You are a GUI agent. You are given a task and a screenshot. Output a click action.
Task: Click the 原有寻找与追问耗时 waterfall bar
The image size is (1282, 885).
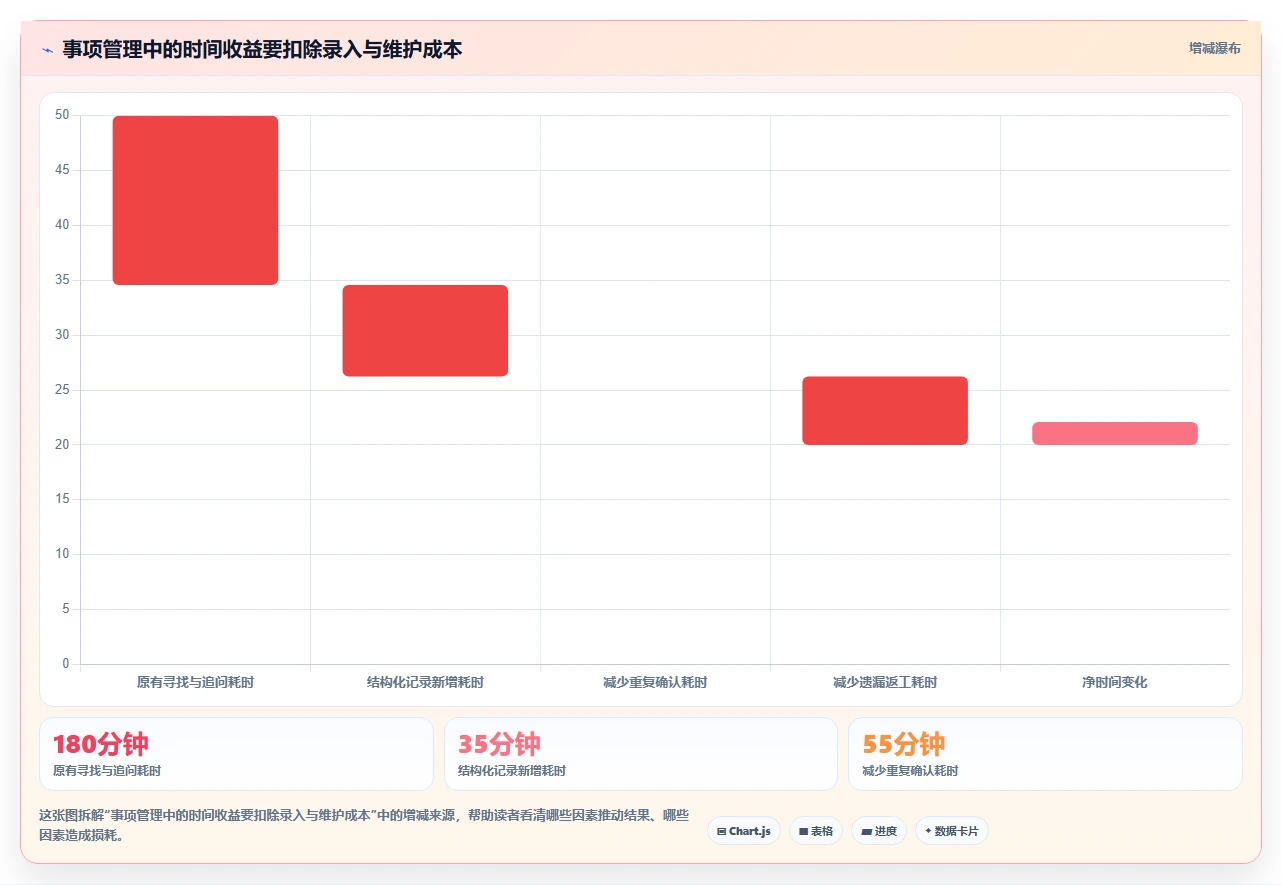click(x=195, y=200)
